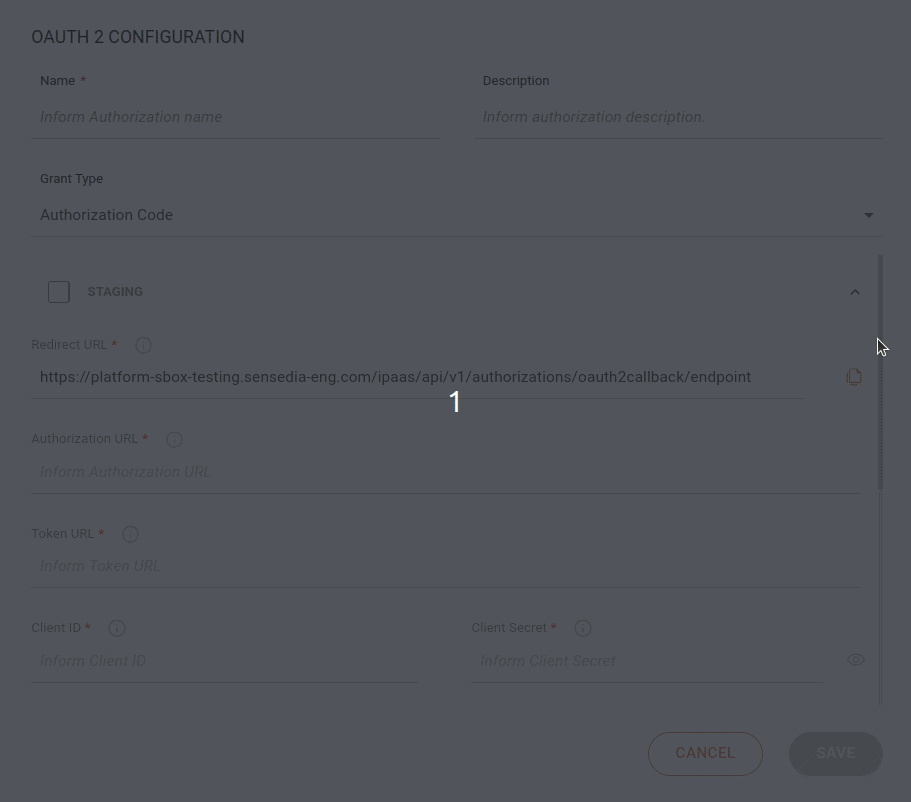Click the Client ID info tooltip icon
This screenshot has height=802, width=911.
point(117,628)
